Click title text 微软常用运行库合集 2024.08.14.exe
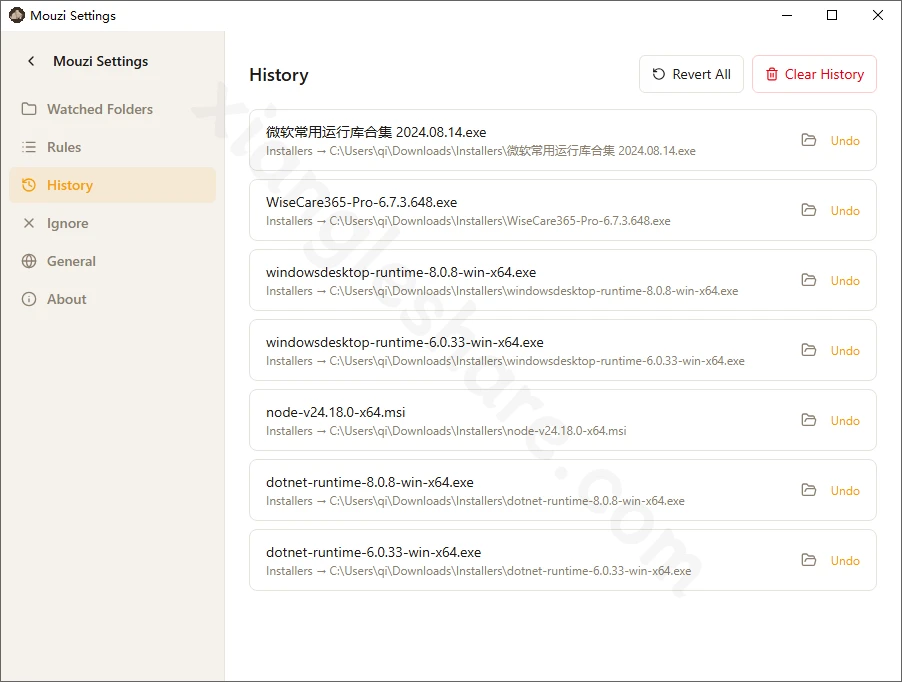This screenshot has width=902, height=682. tap(376, 132)
